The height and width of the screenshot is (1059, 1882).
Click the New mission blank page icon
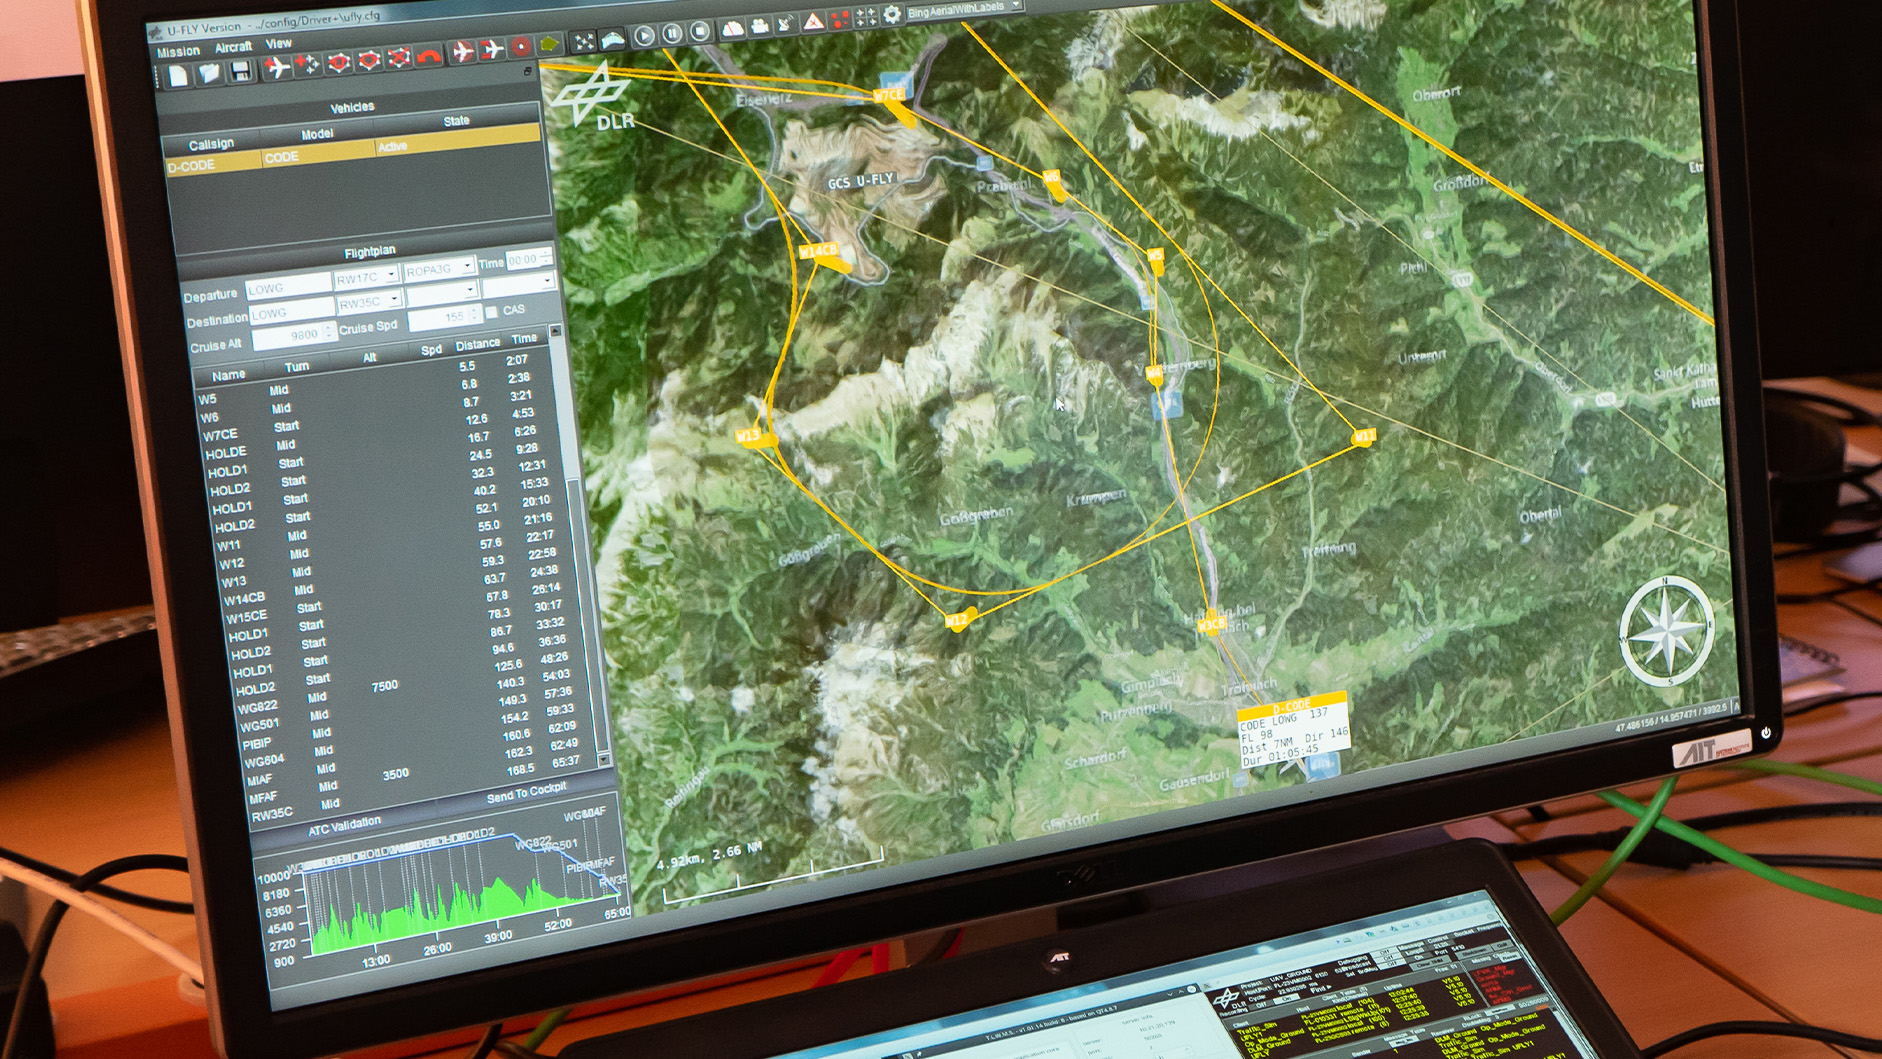(x=178, y=76)
